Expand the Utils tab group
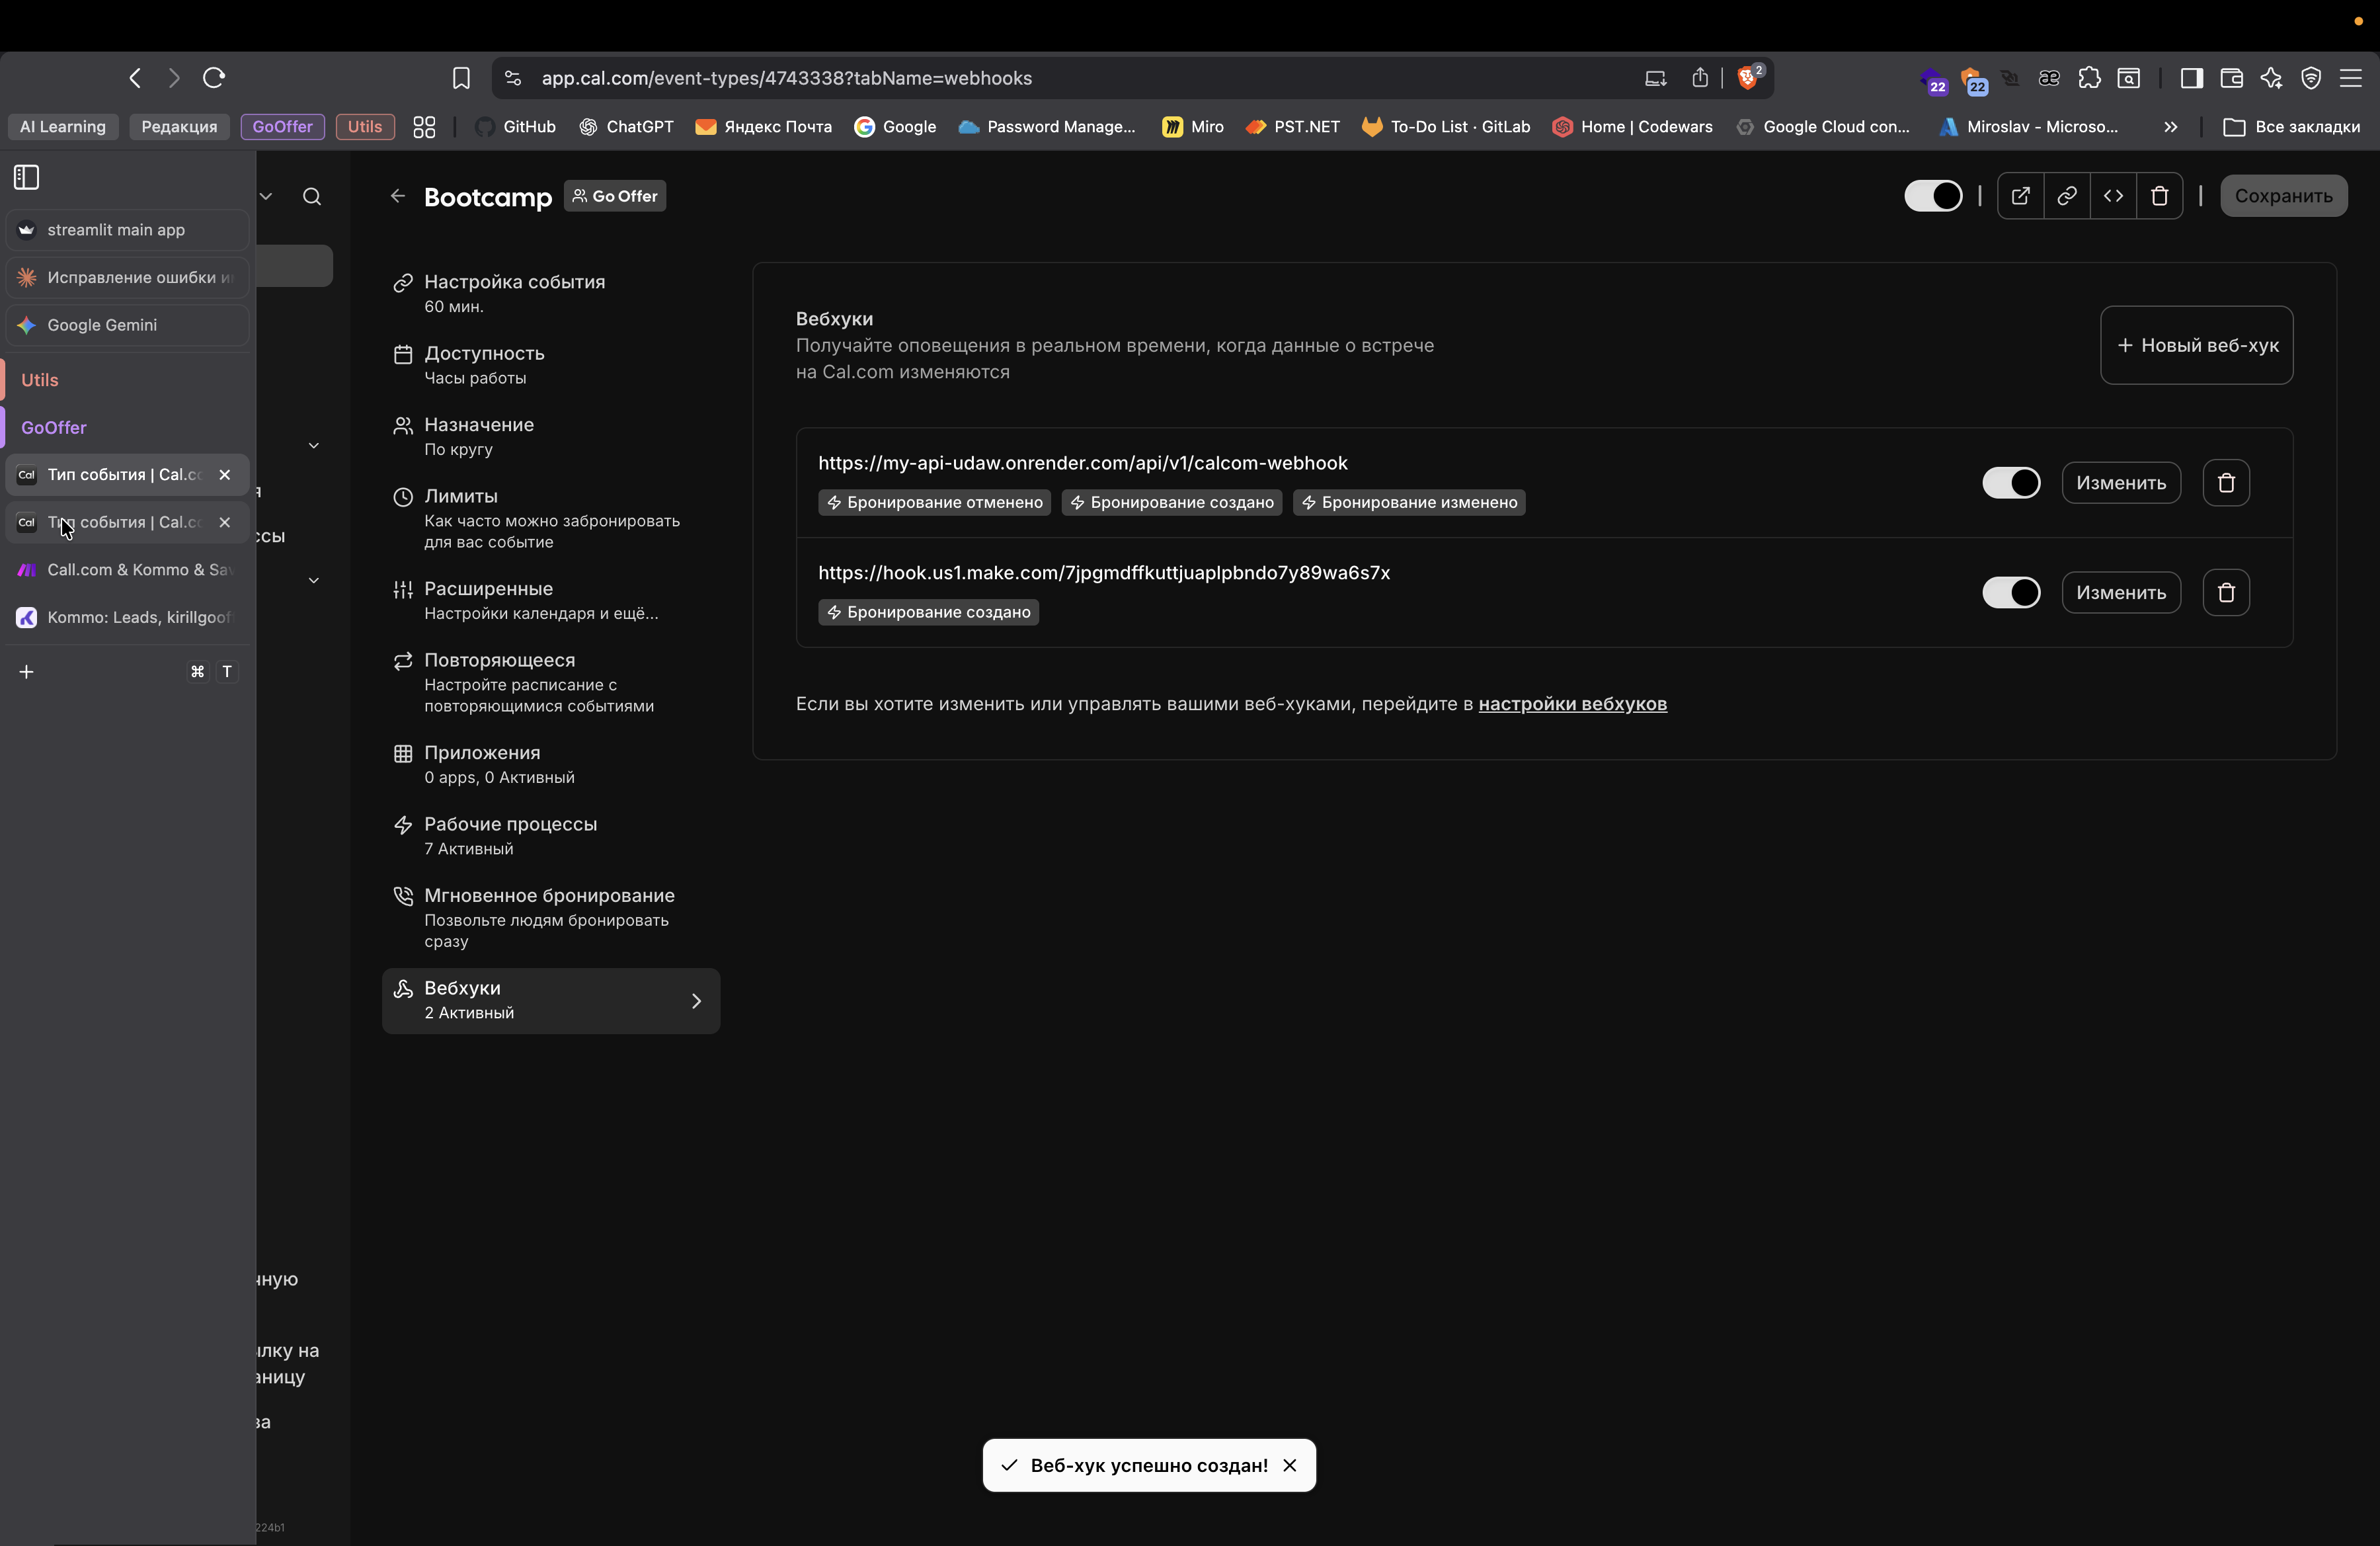 [x=40, y=380]
